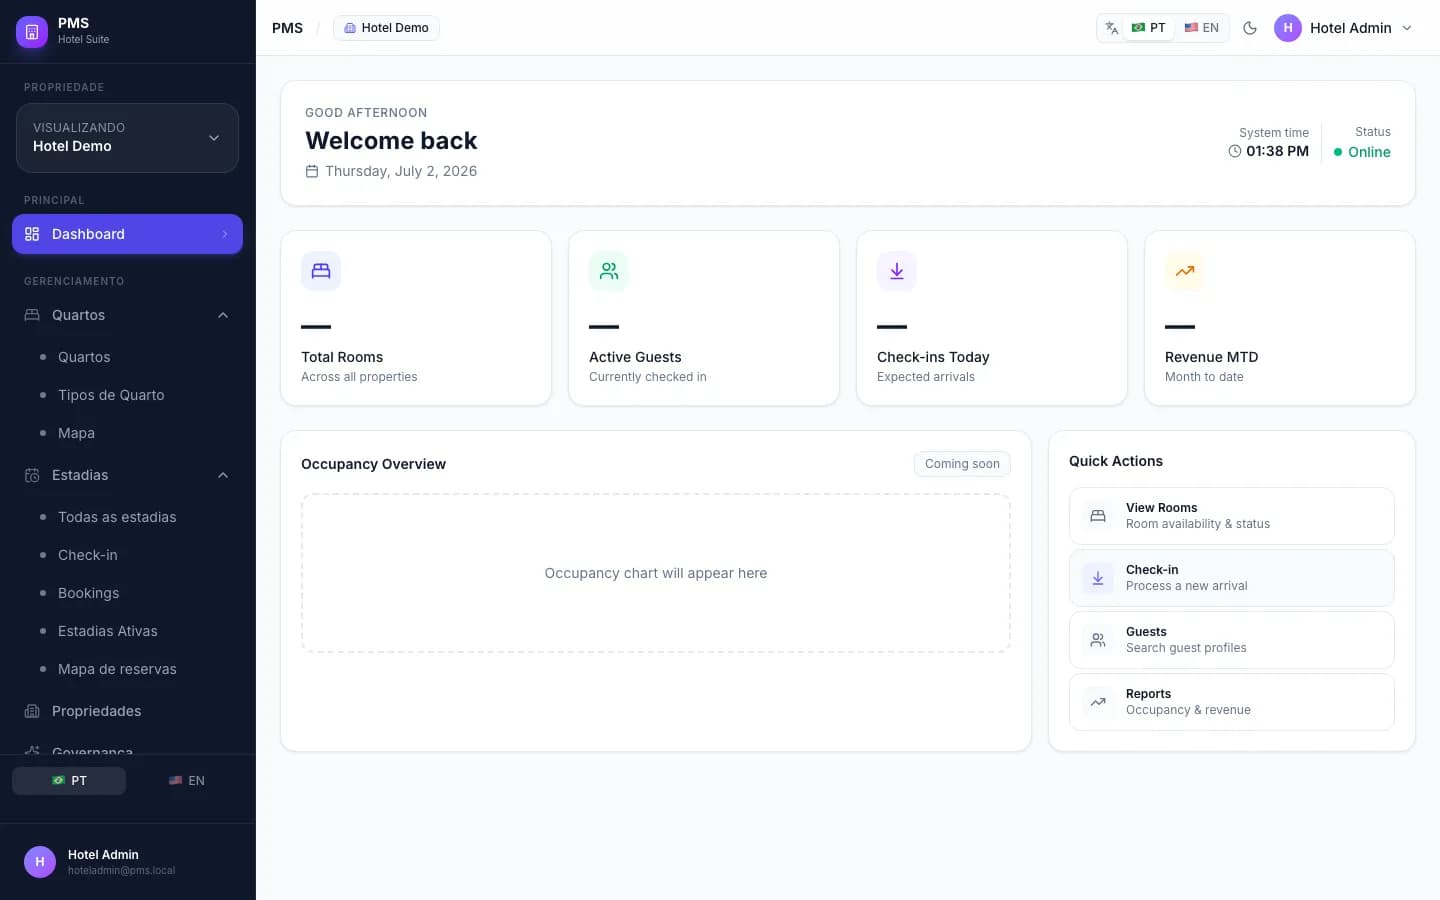Switch to PT language in top bar
The width and height of the screenshot is (1440, 900).
click(1148, 28)
